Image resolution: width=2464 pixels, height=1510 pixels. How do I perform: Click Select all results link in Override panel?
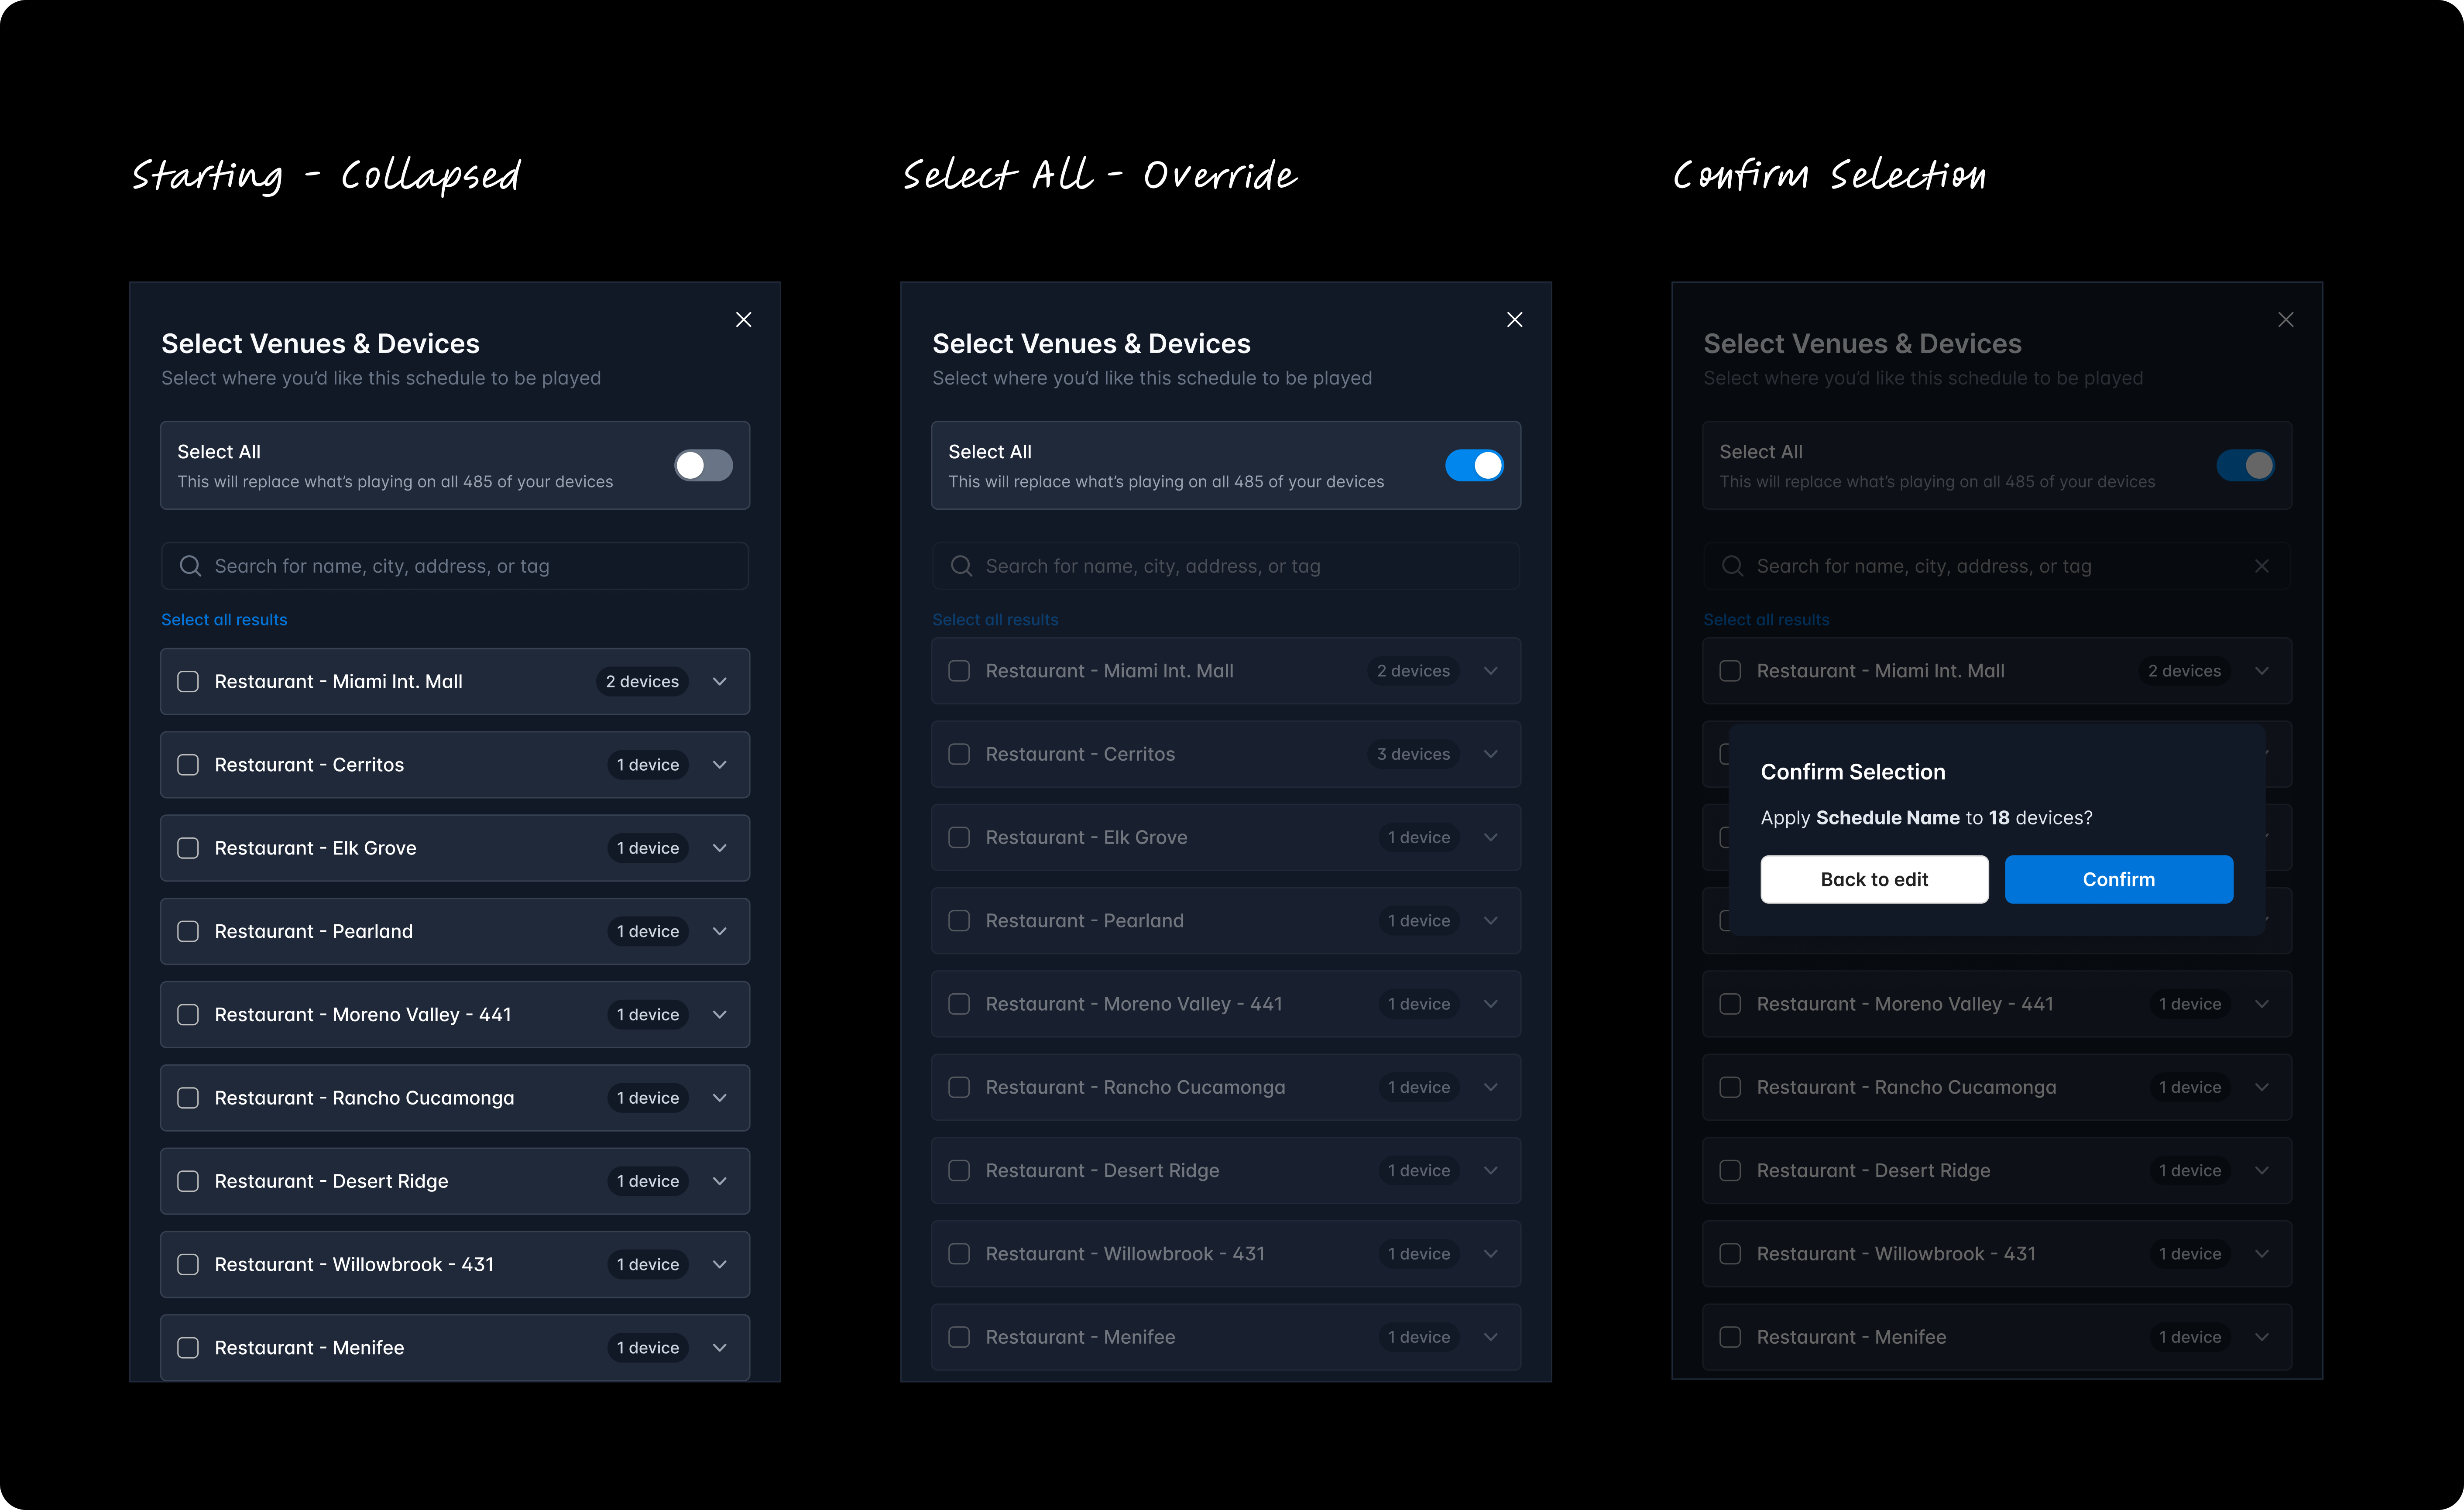pos(995,620)
